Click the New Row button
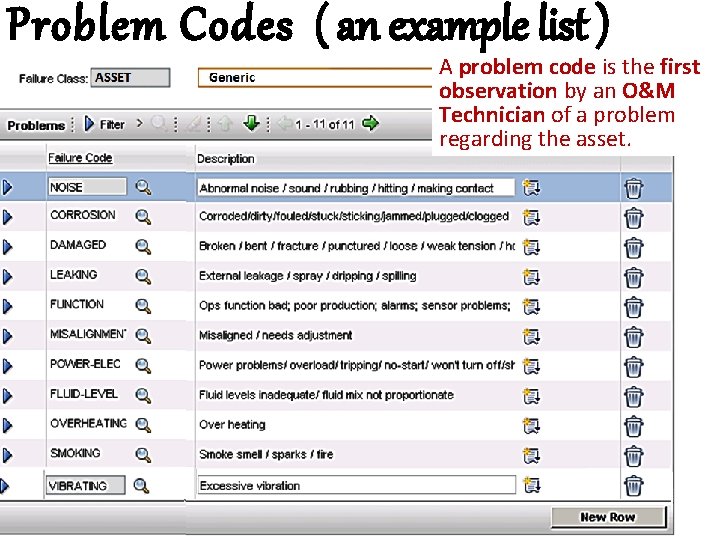This screenshot has width=720, height=540. tap(608, 517)
